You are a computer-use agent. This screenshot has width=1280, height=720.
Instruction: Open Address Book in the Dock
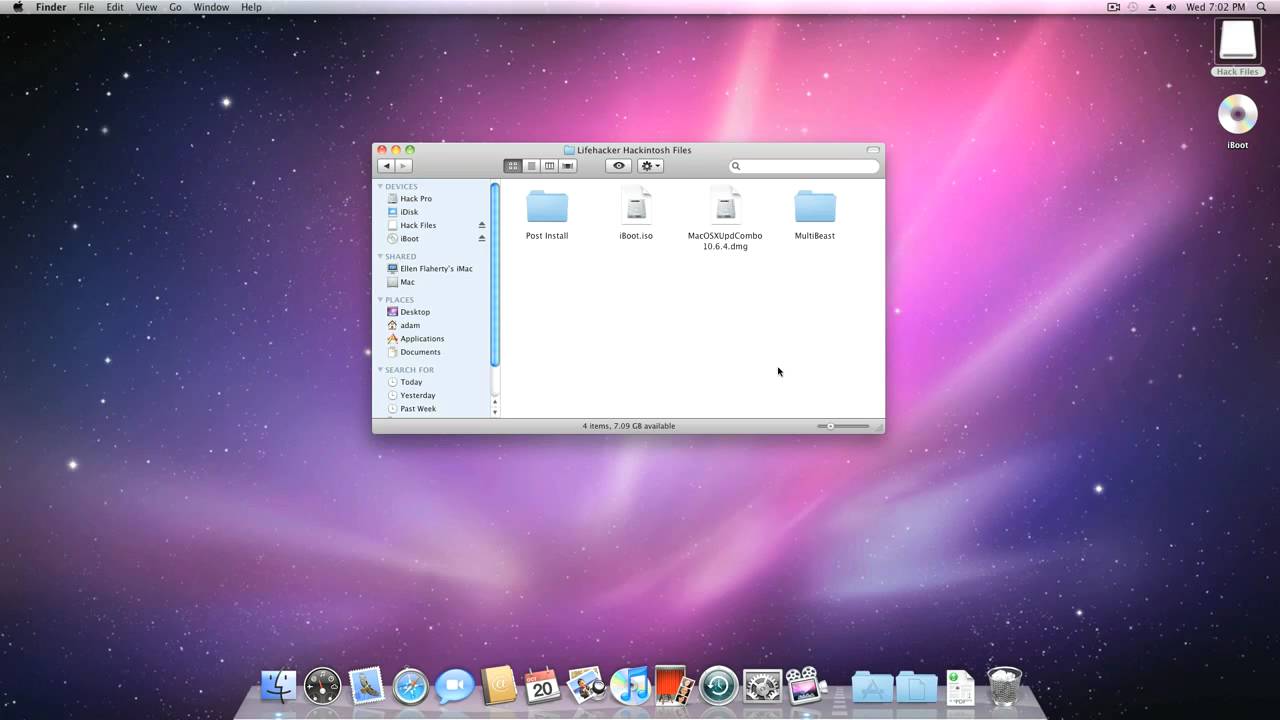(498, 686)
